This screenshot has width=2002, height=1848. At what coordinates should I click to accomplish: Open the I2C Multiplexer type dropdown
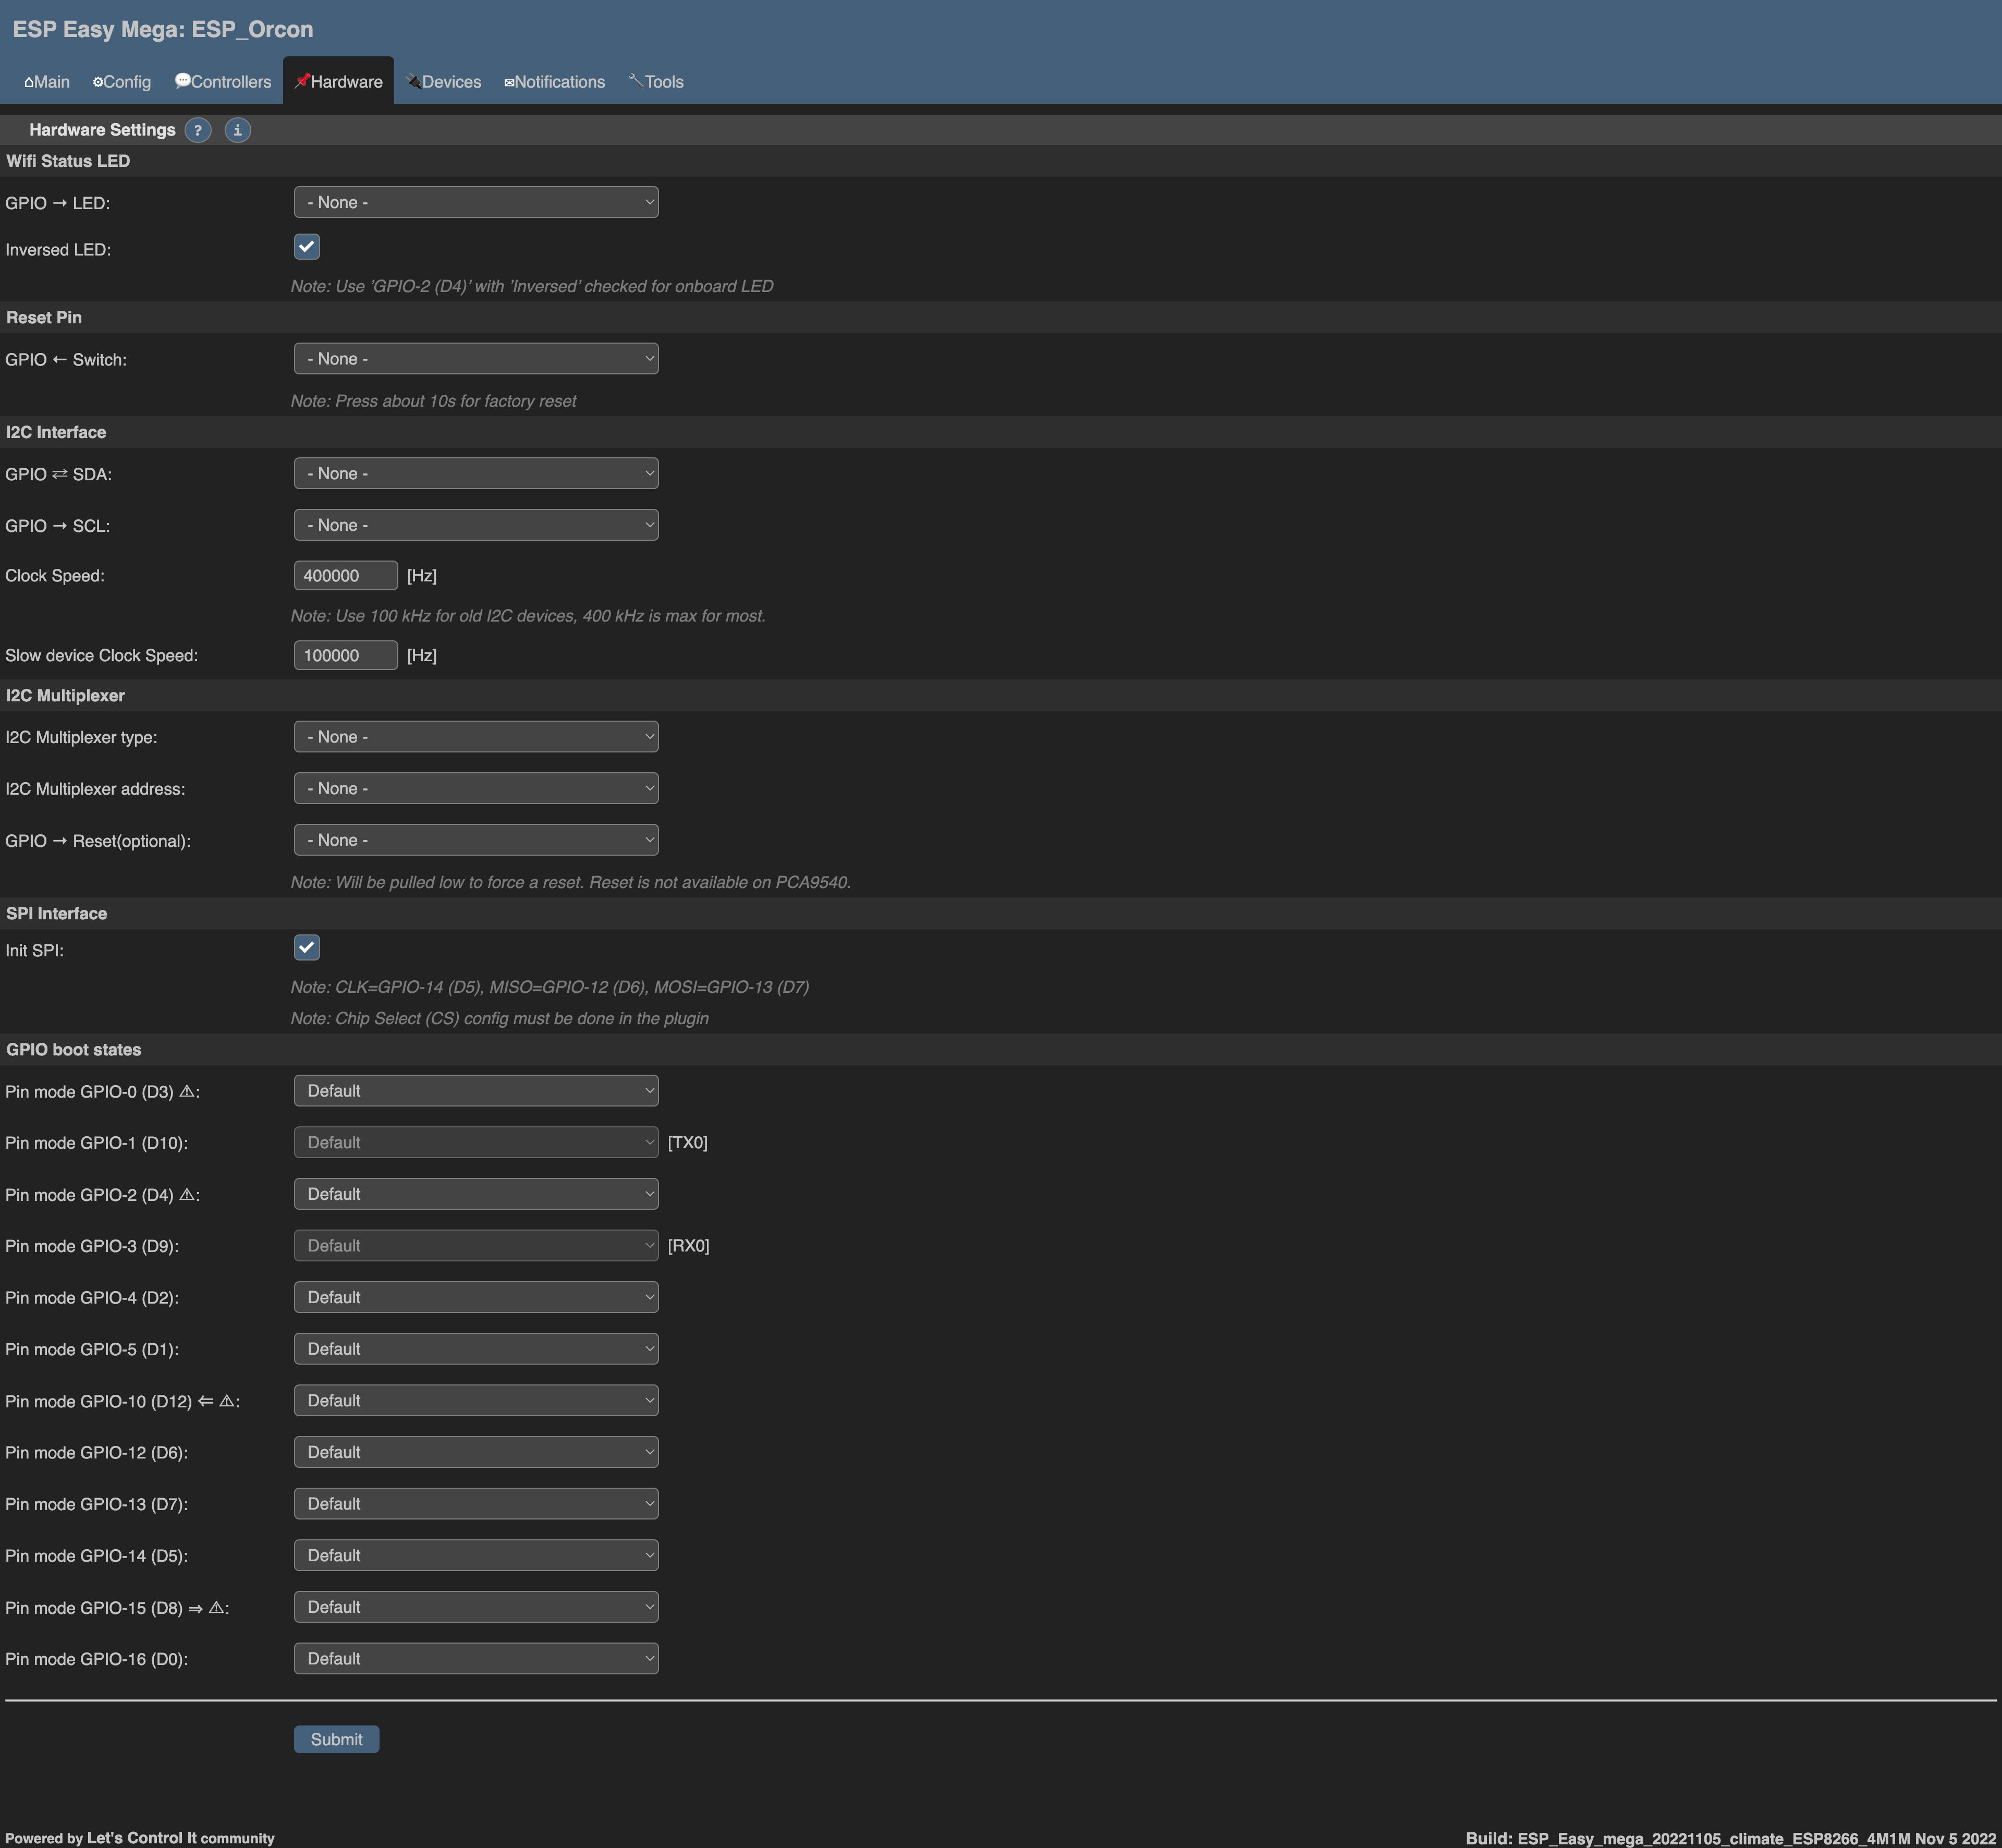point(475,736)
